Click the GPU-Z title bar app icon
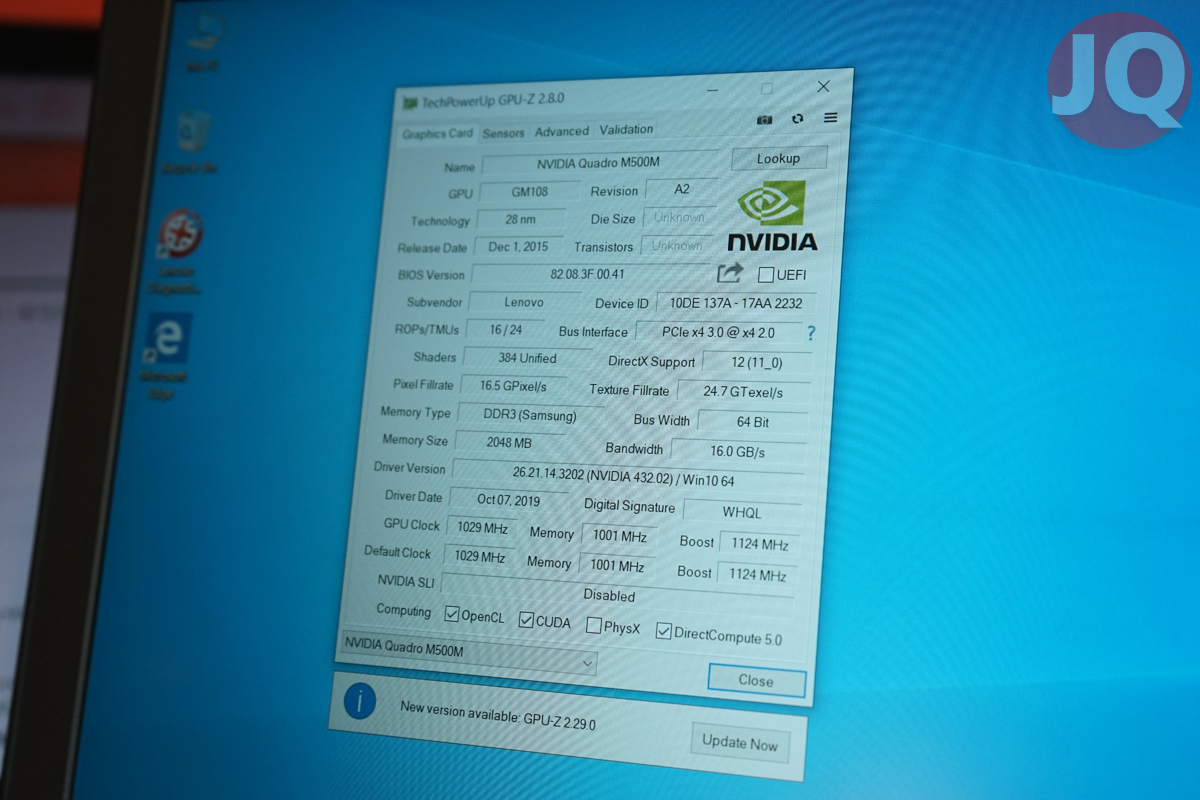Image resolution: width=1200 pixels, height=800 pixels. tap(410, 103)
